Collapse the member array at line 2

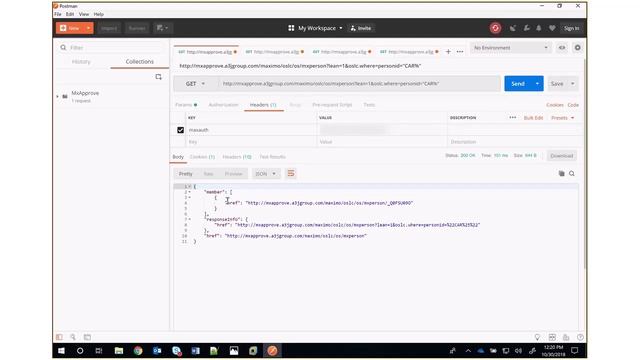[x=189, y=192]
